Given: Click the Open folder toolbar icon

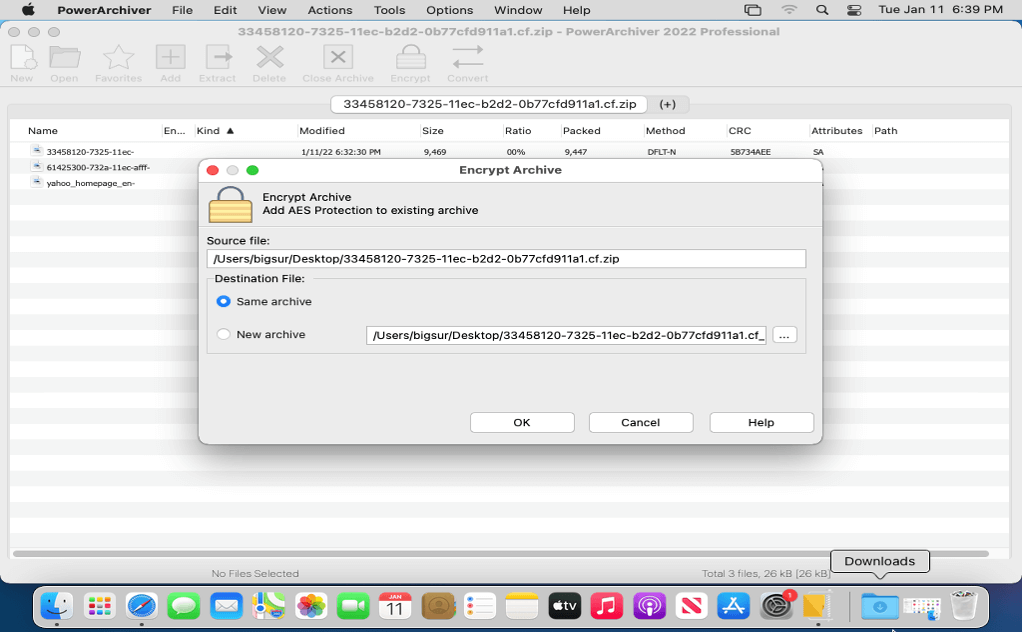Looking at the screenshot, I should point(64,61).
